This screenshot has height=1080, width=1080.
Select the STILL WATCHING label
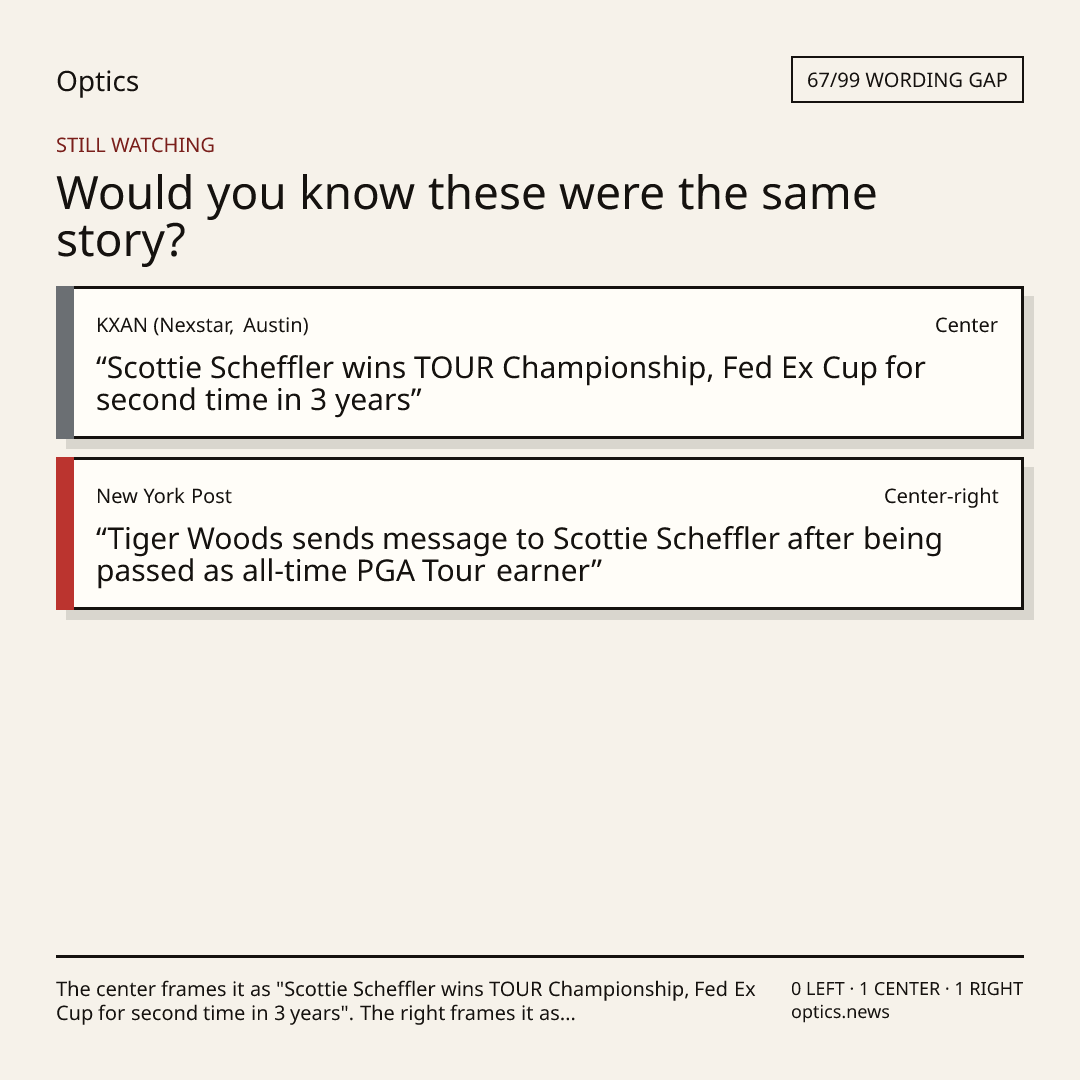point(135,145)
